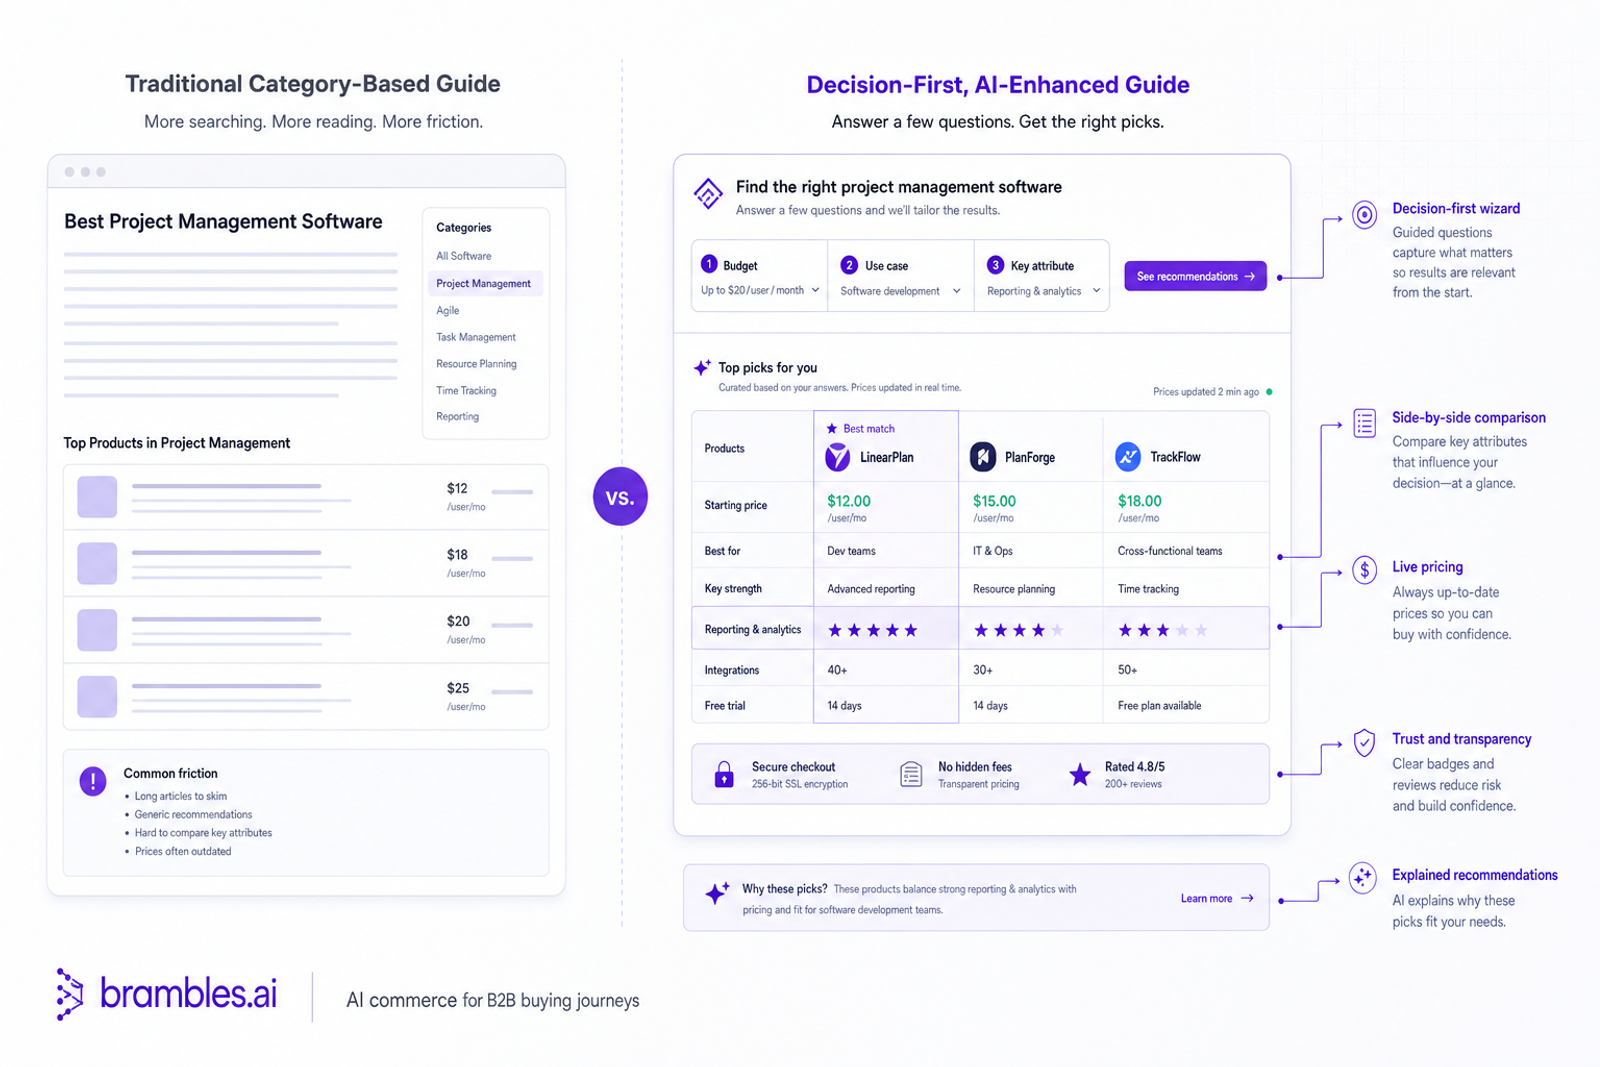The width and height of the screenshot is (1600, 1067).
Task: Click the $18 /user/mo price in product list
Action: 466,563
